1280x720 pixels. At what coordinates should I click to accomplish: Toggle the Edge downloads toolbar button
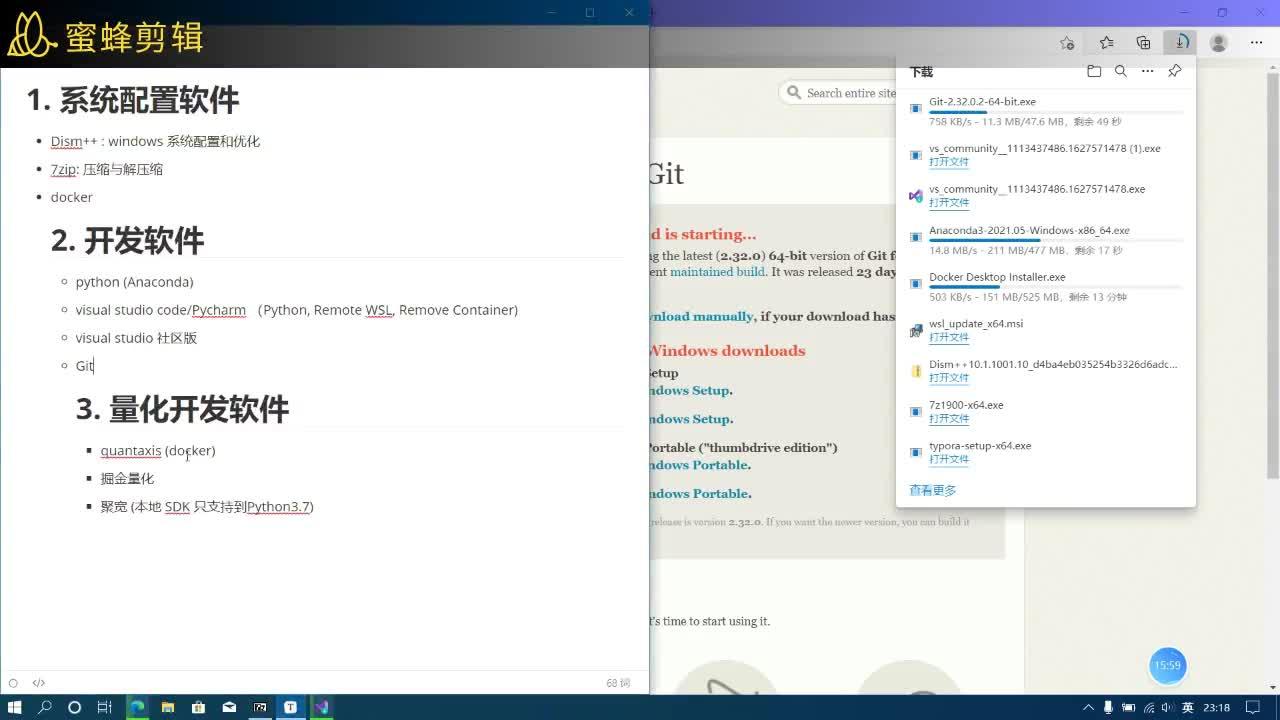(x=1181, y=43)
